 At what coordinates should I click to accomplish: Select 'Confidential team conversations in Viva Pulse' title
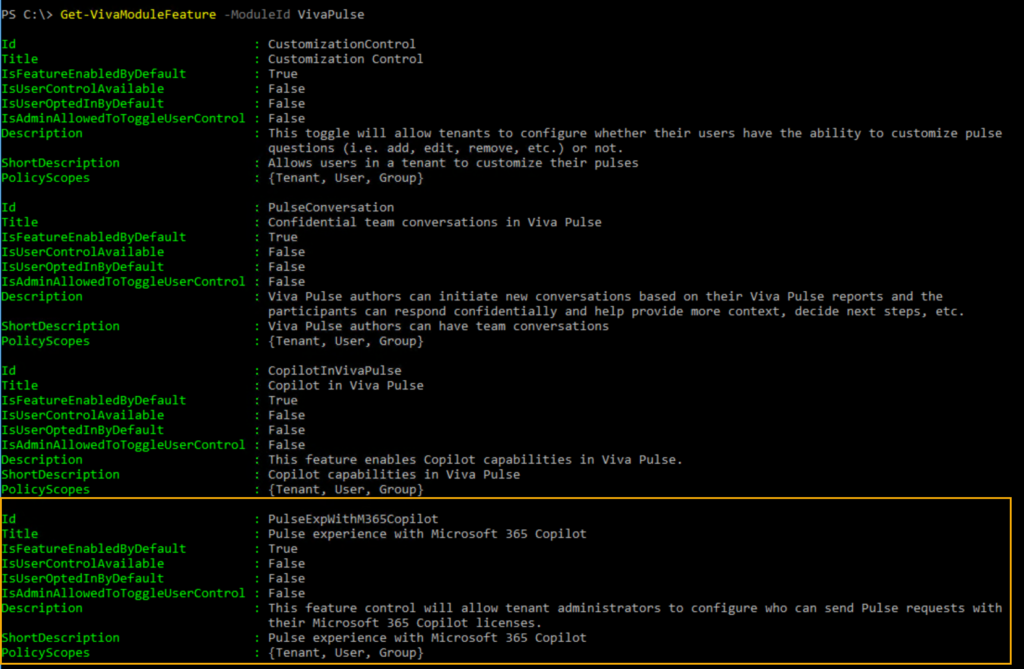(x=435, y=222)
